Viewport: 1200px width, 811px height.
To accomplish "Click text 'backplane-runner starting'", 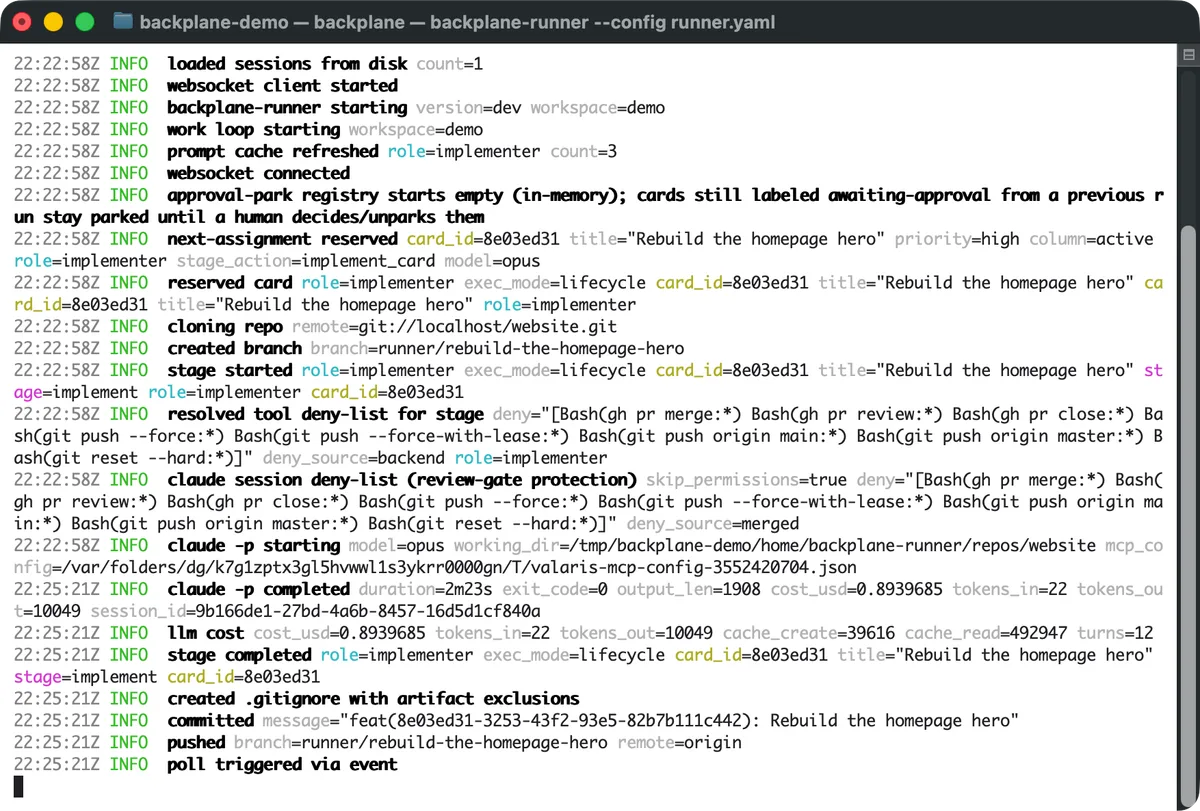I will pos(287,108).
